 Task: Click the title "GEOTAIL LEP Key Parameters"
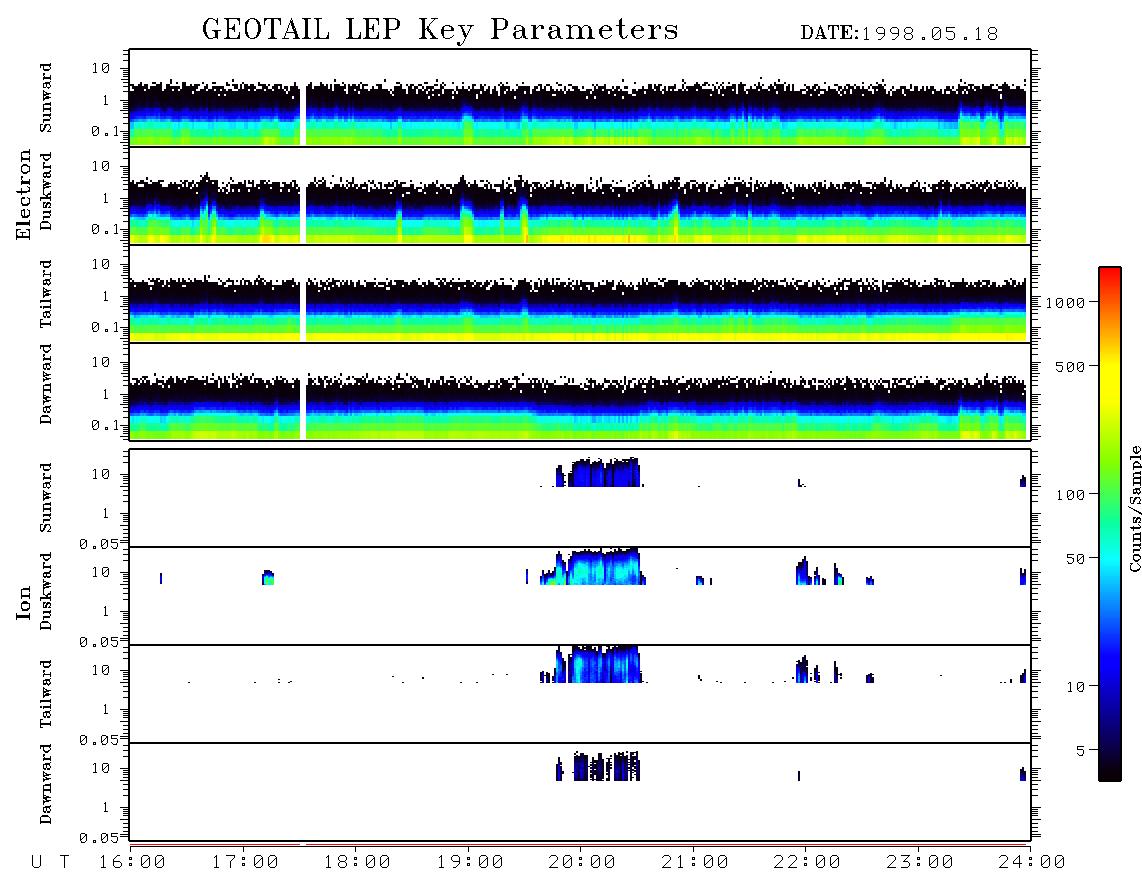coord(440,30)
